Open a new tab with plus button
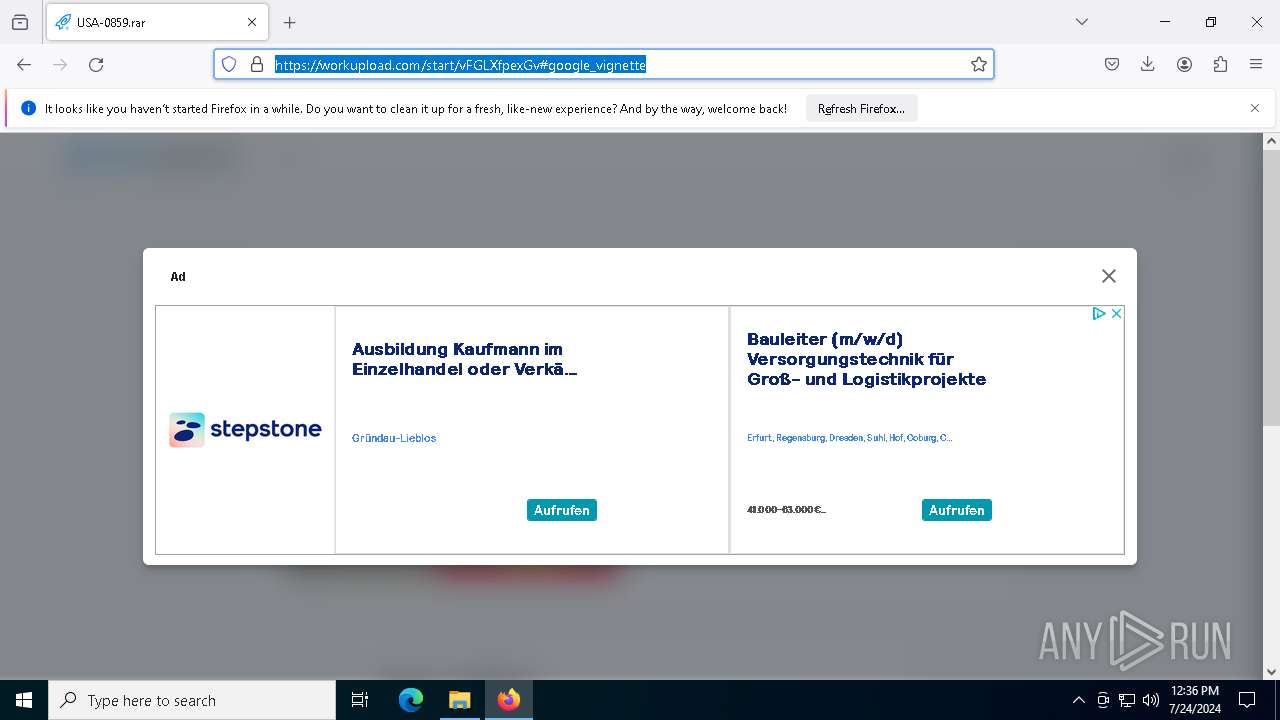The height and width of the screenshot is (720, 1280). pyautogui.click(x=290, y=22)
